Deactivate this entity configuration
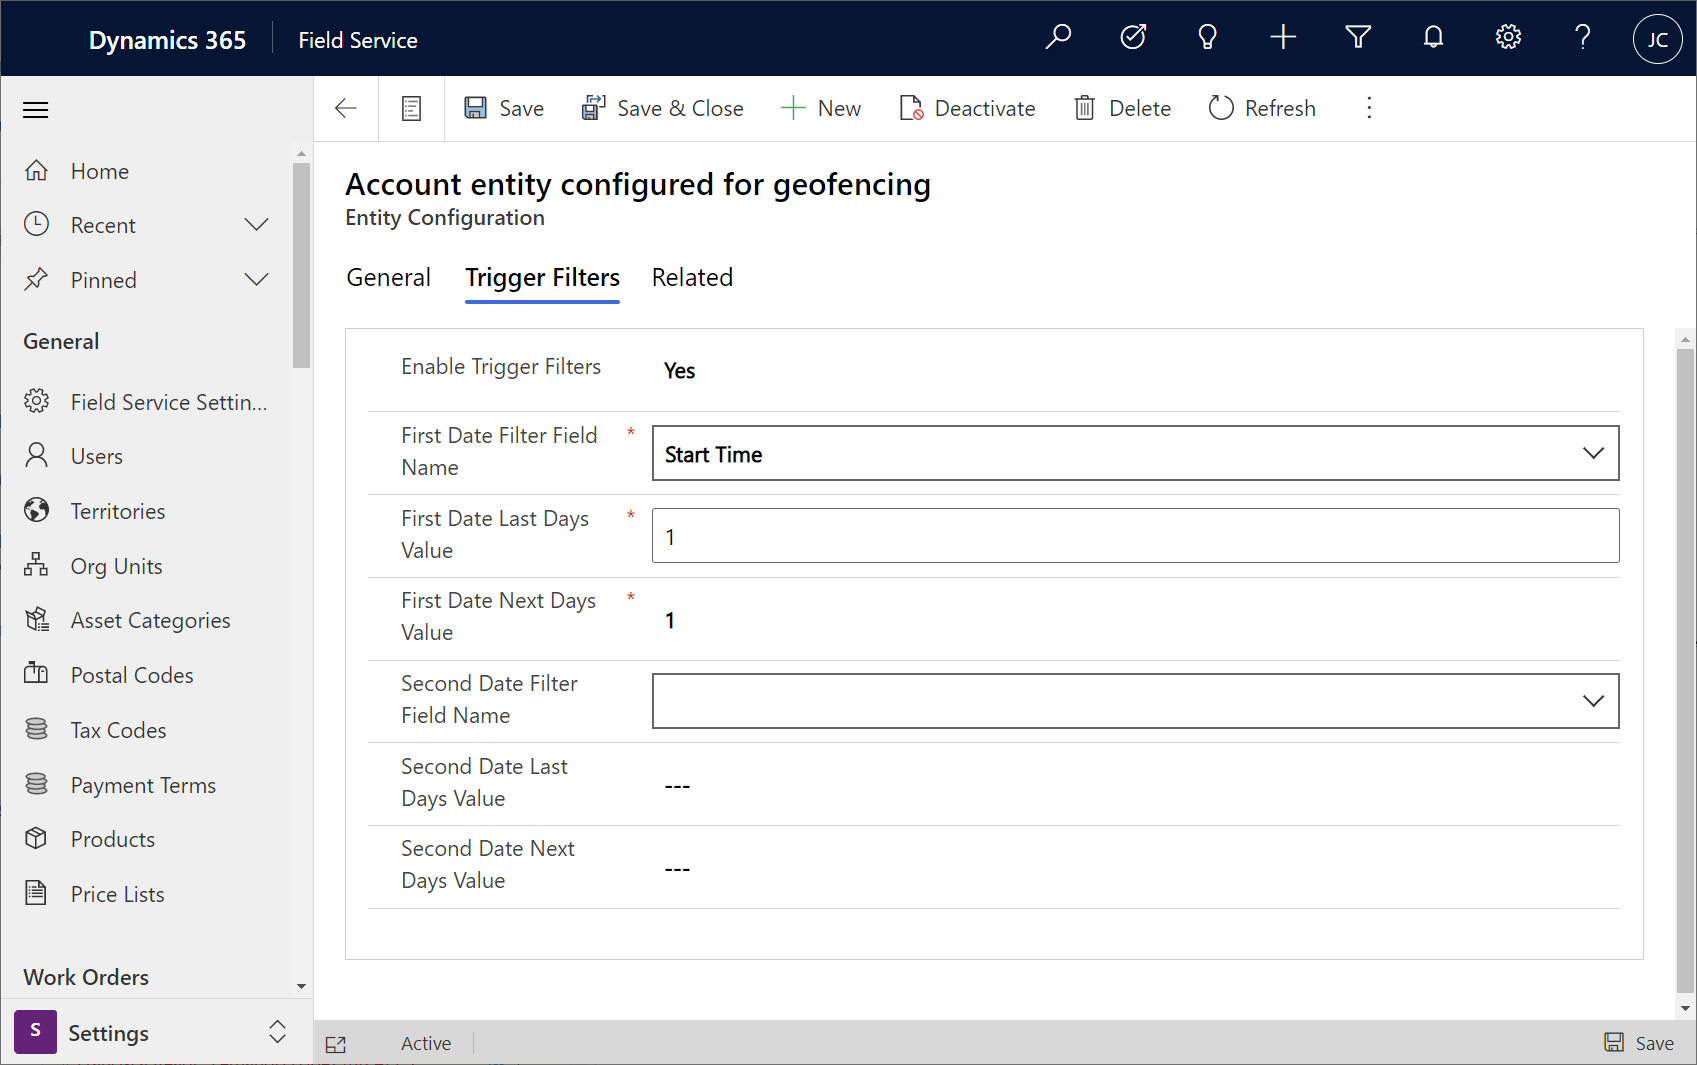This screenshot has height=1065, width=1697. coord(967,108)
